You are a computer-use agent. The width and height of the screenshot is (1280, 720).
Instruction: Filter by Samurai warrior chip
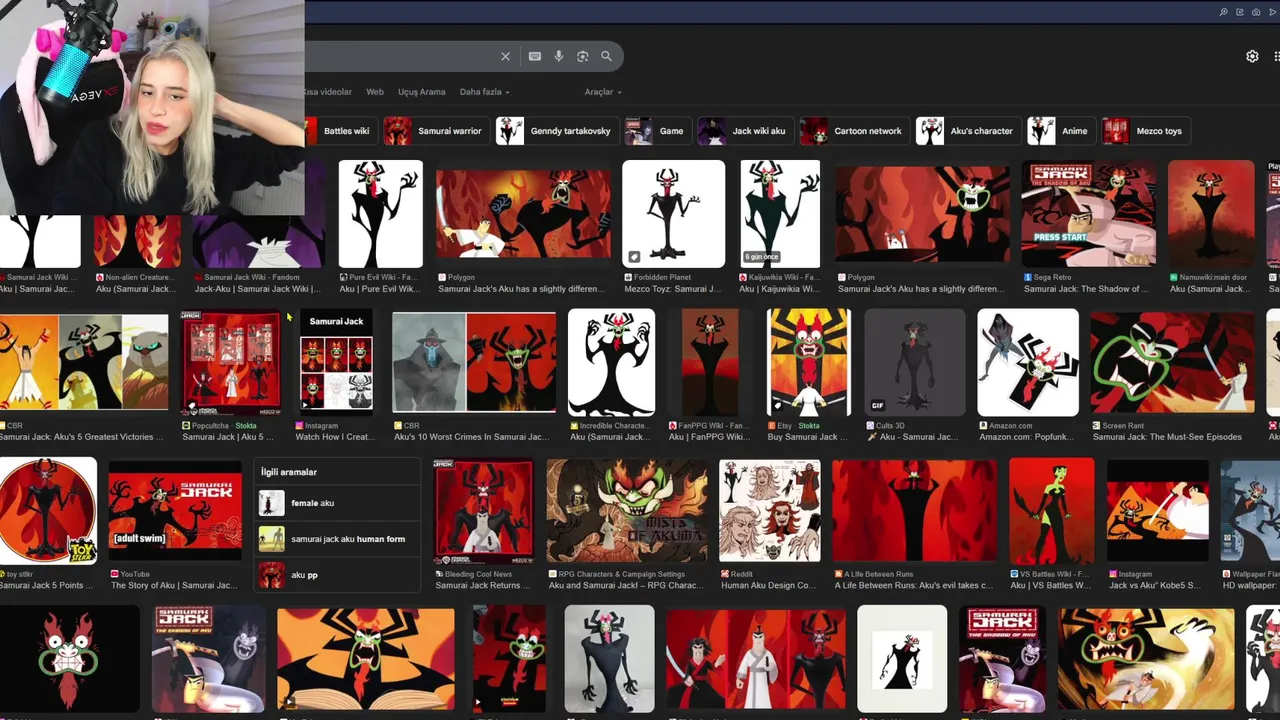[435, 131]
